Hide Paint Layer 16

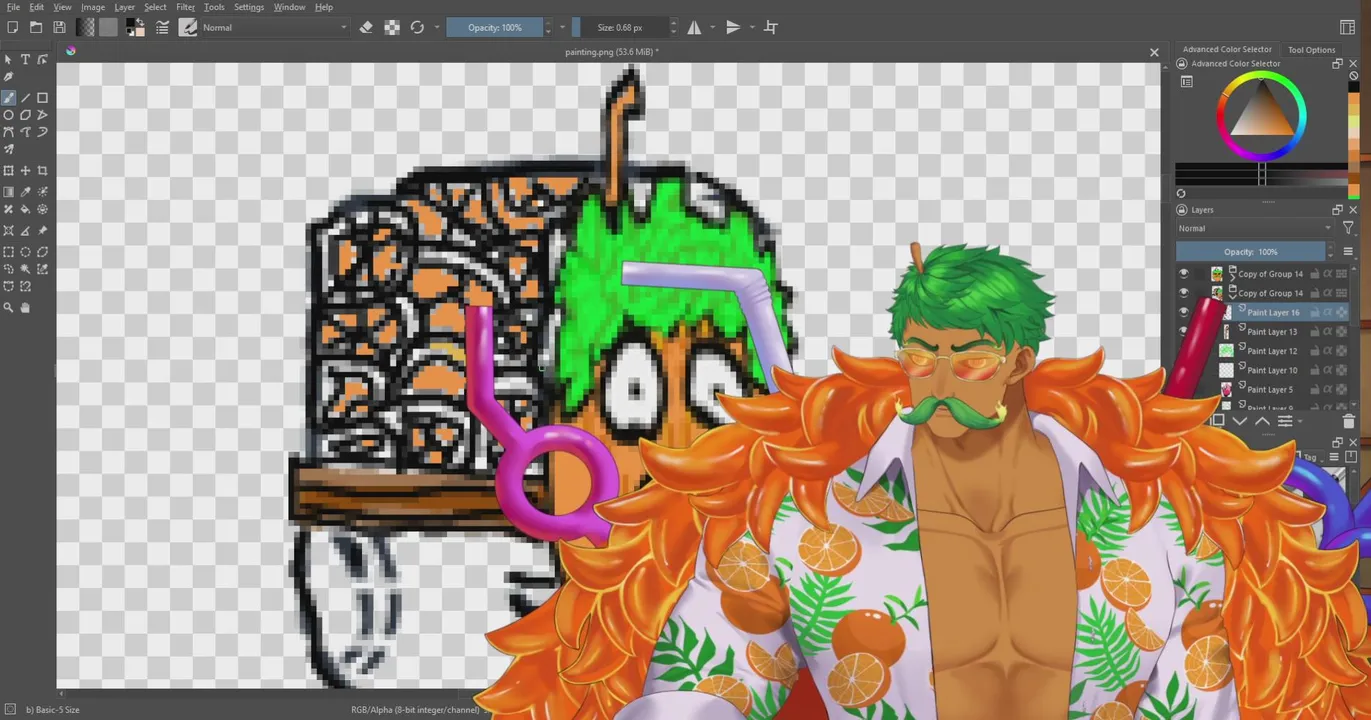(1184, 312)
